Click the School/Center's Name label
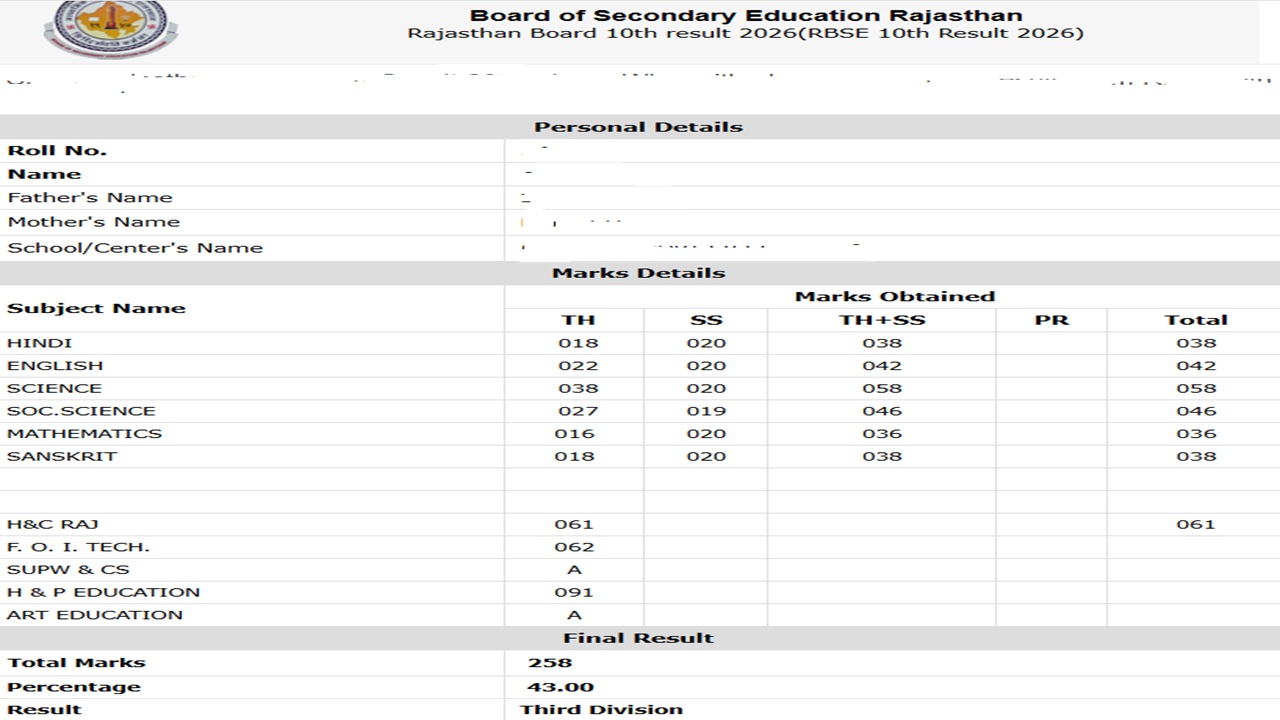 pyautogui.click(x=136, y=247)
